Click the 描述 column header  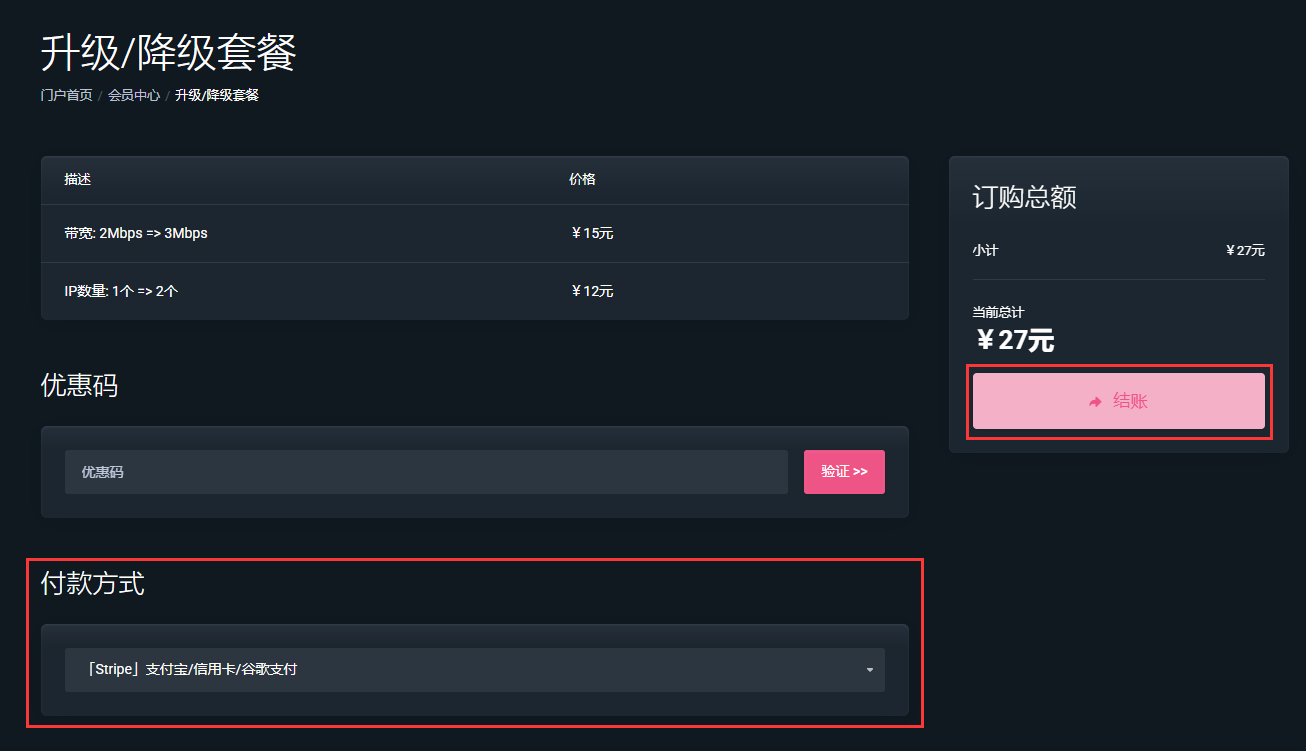78,180
